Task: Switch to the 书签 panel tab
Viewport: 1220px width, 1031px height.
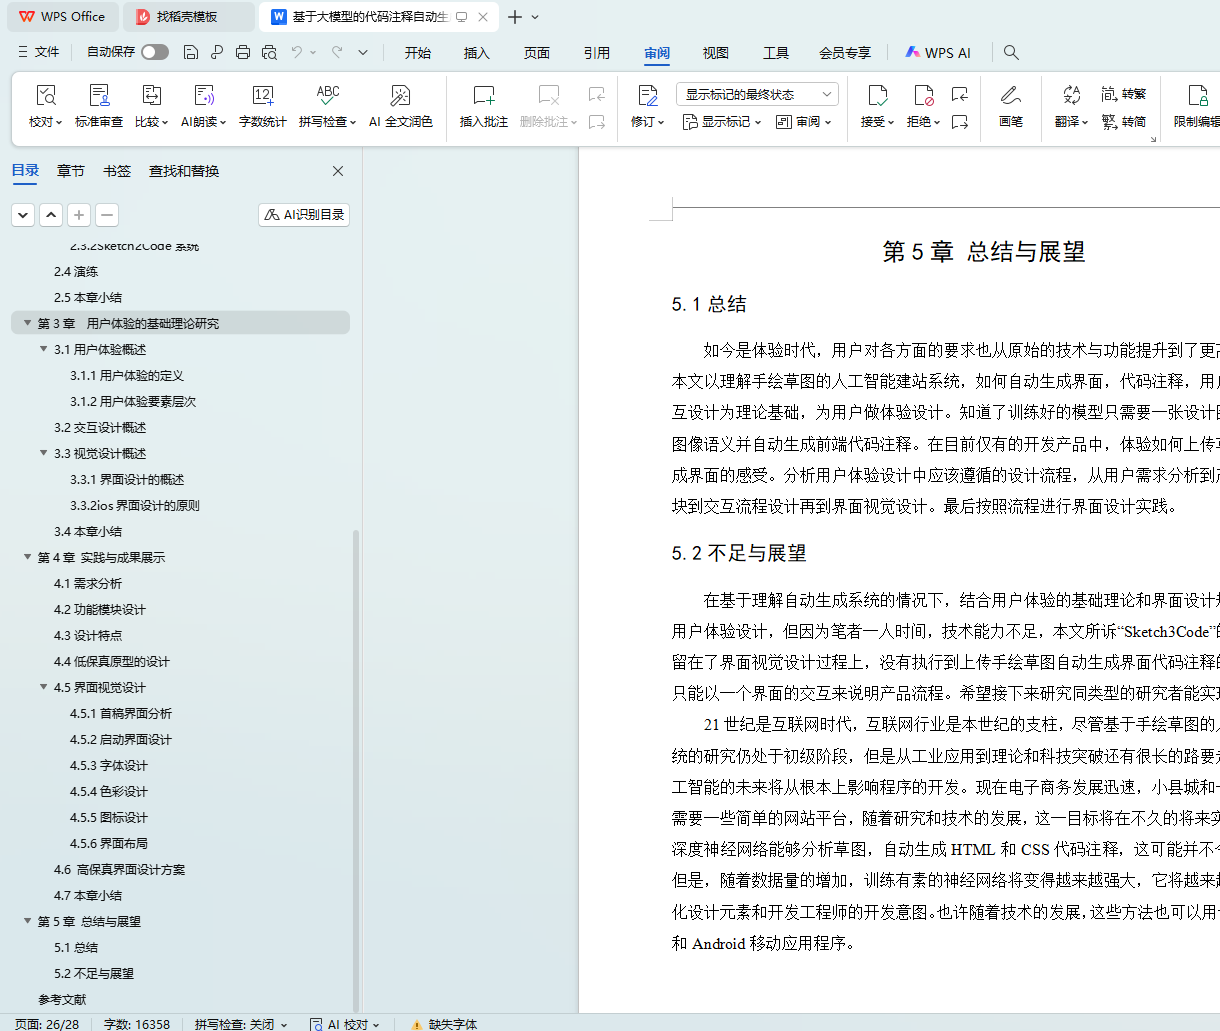Action: pos(117,171)
